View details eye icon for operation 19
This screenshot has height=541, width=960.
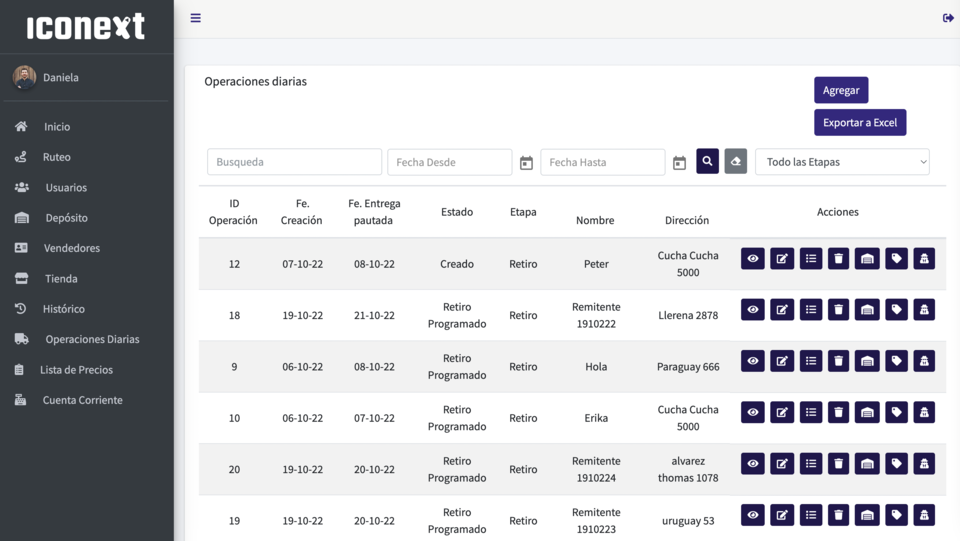752,516
